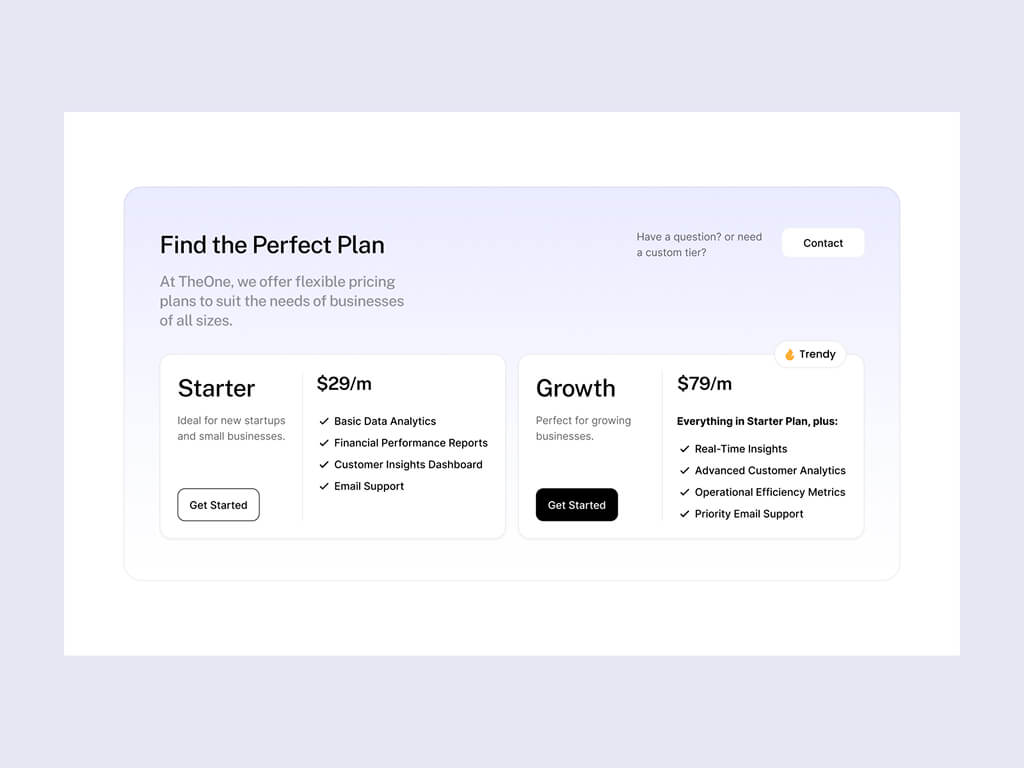1024x768 pixels.
Task: Click the Growth plan title
Action: click(x=575, y=388)
